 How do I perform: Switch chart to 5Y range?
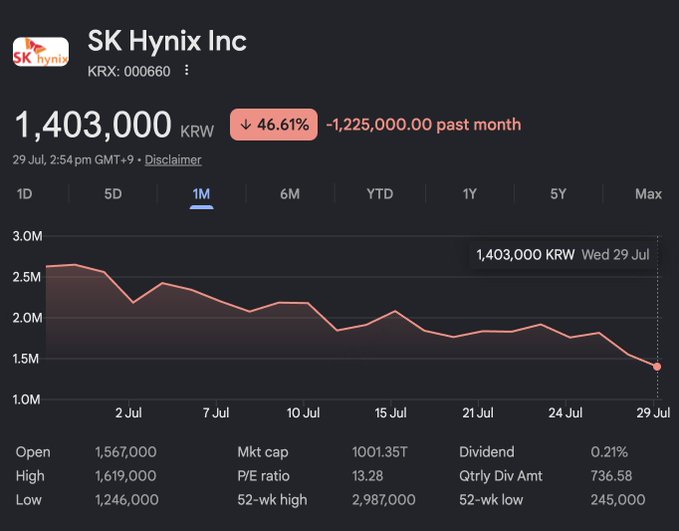tap(558, 194)
